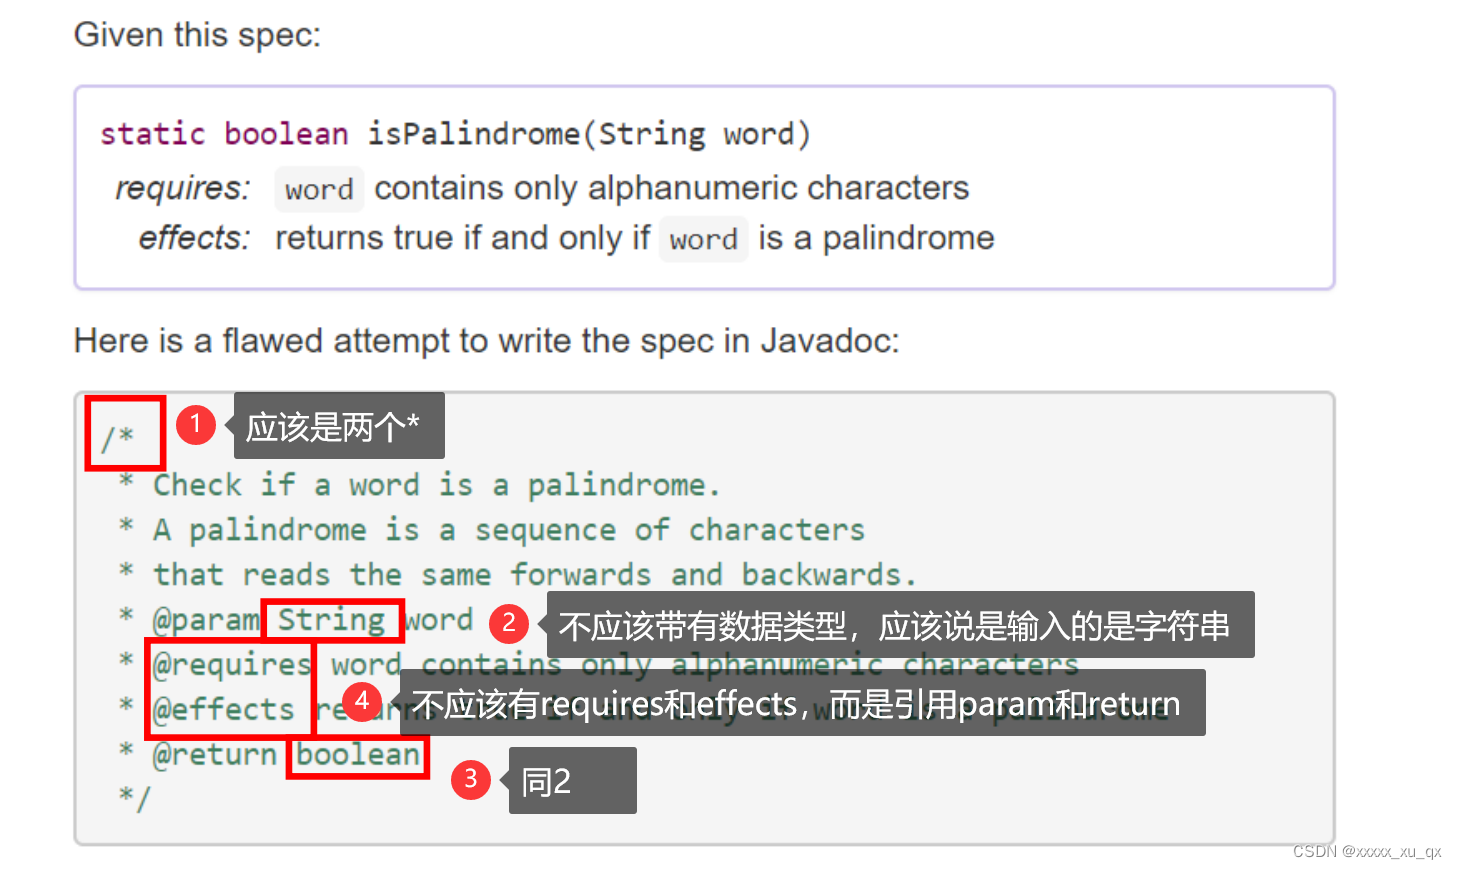This screenshot has height=869, width=1457.
Task: Click the 'effects:' label in the spec box
Action: 194,238
